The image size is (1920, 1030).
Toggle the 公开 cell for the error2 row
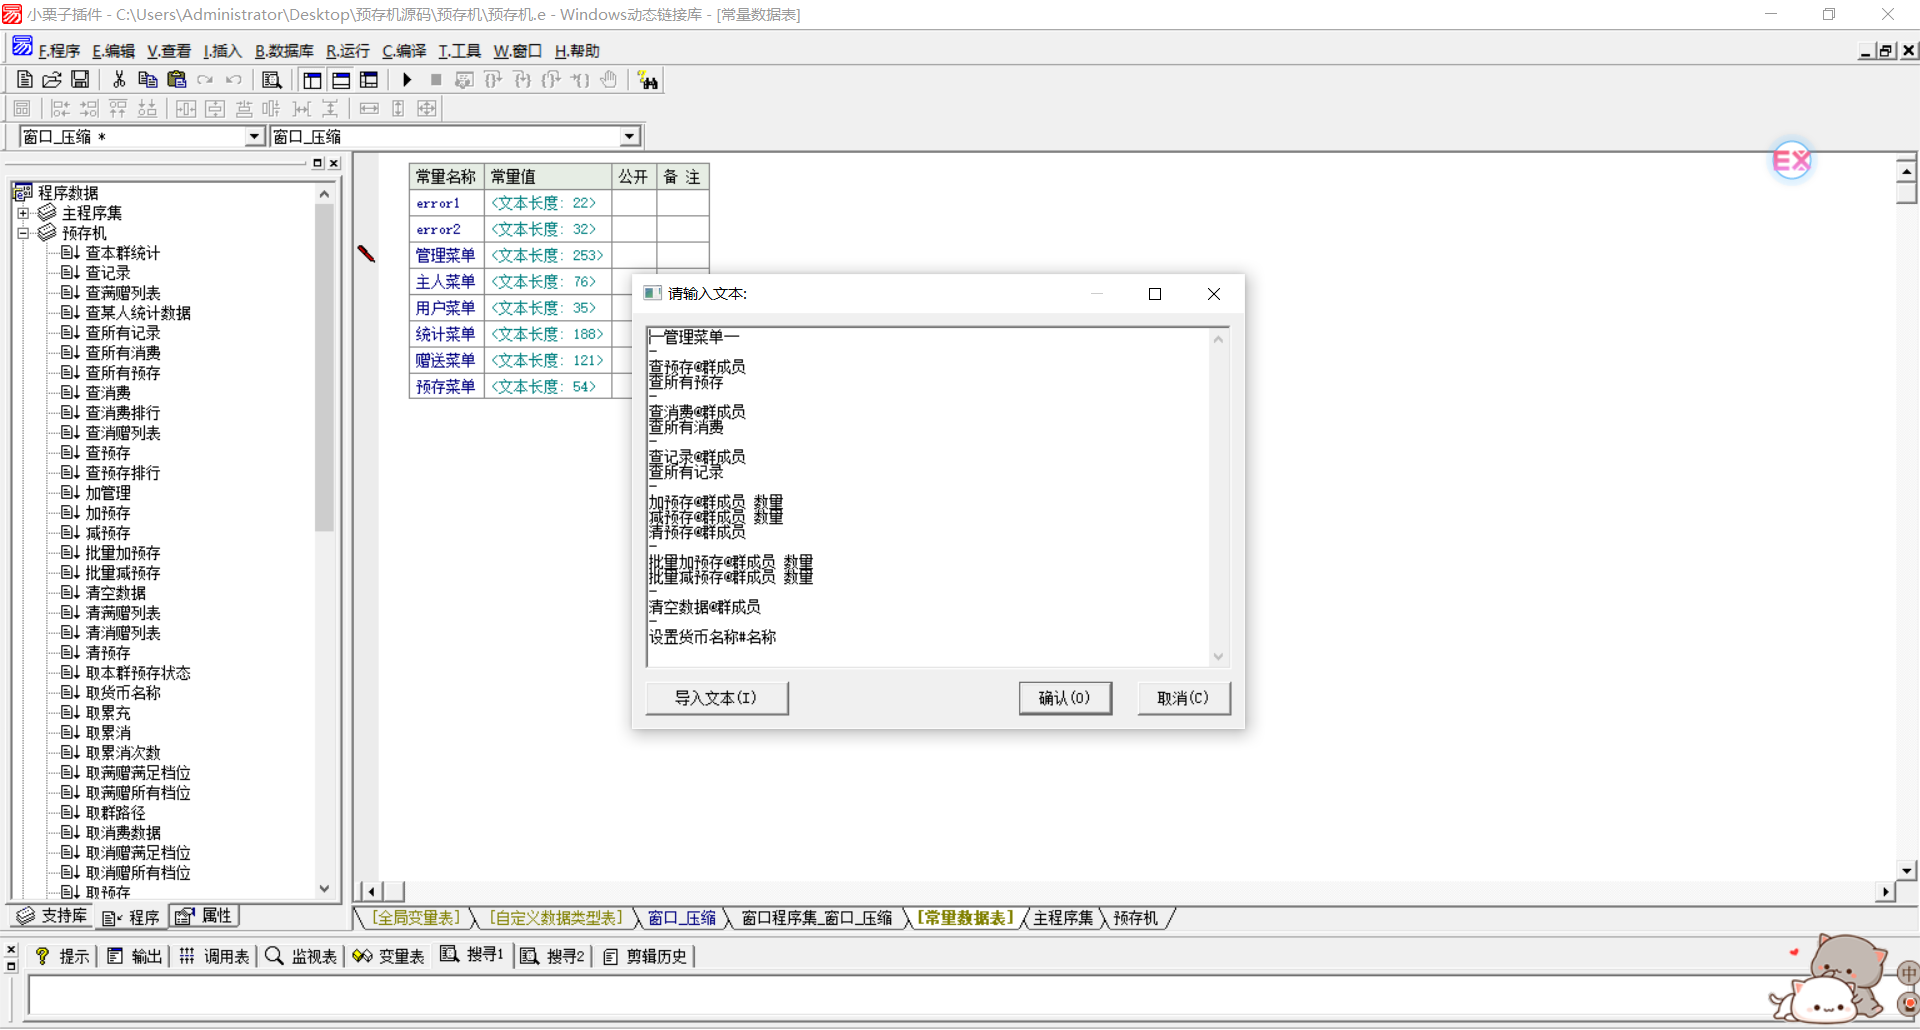633,229
